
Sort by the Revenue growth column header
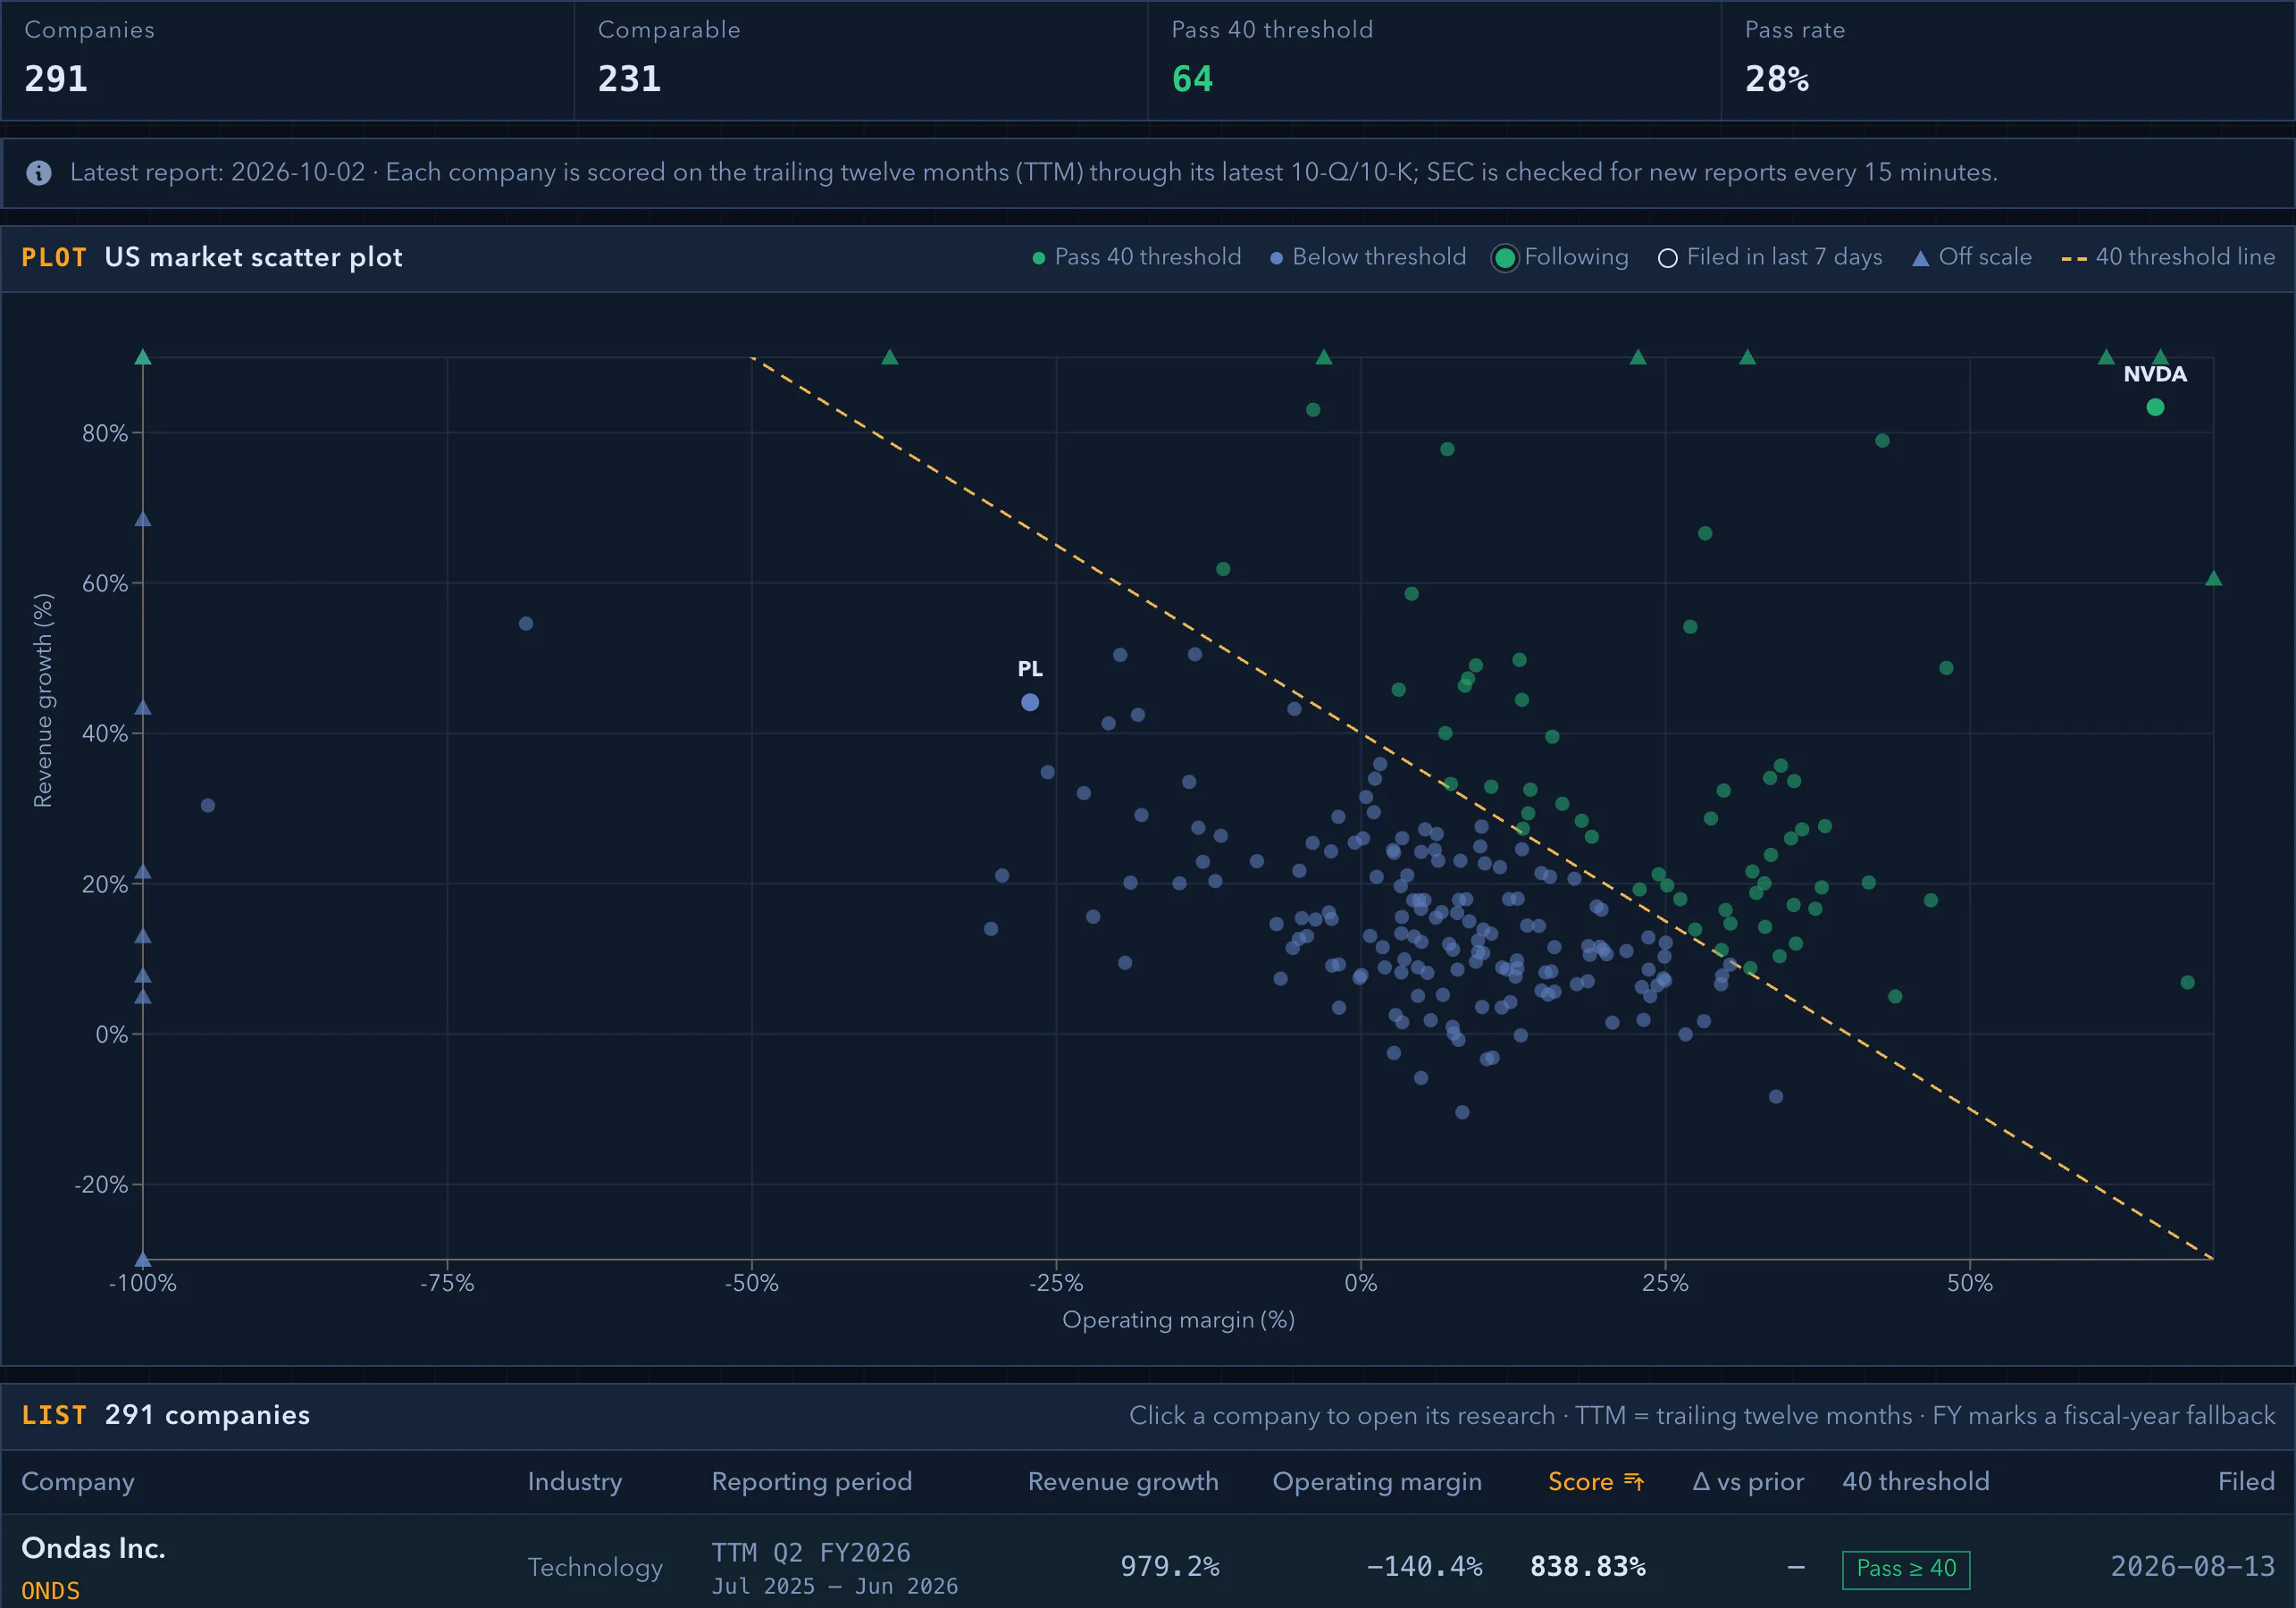coord(1123,1481)
